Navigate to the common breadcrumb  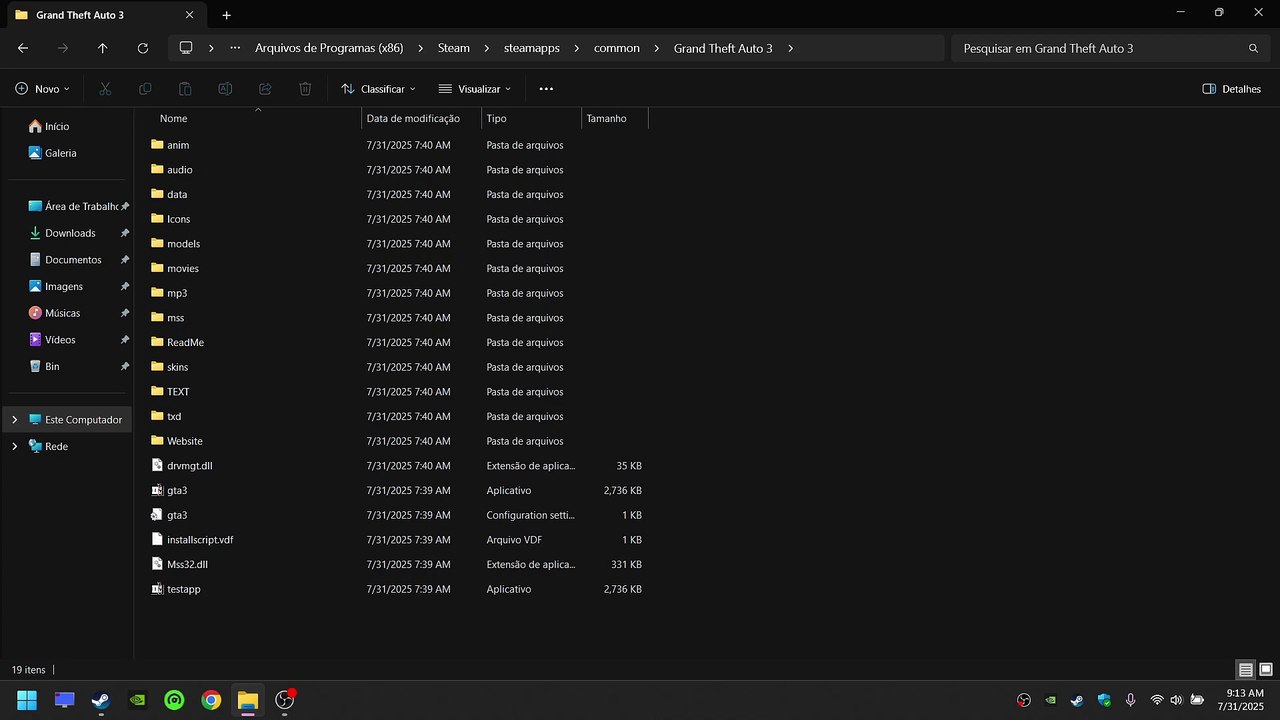pyautogui.click(x=617, y=48)
